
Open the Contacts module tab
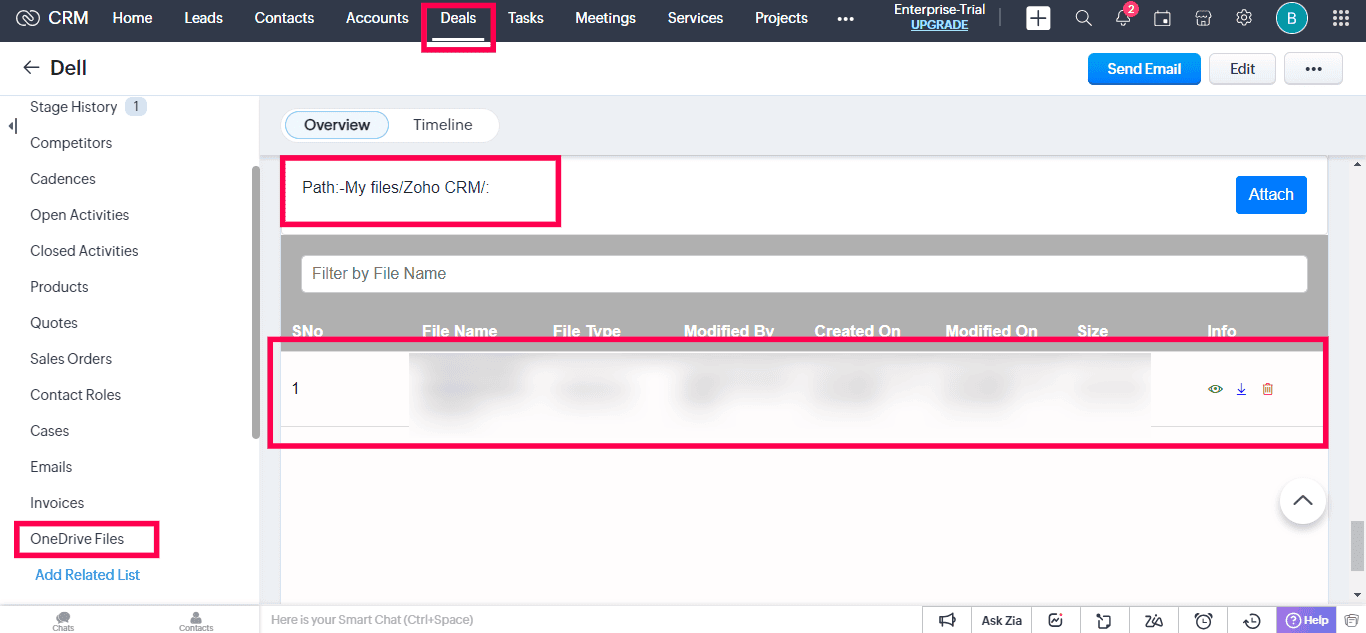pyautogui.click(x=284, y=18)
